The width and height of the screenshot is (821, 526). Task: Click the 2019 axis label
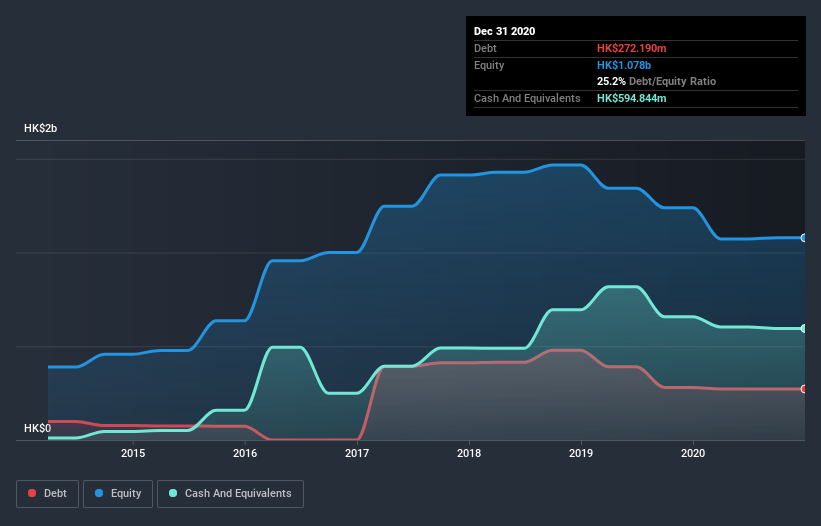581,453
